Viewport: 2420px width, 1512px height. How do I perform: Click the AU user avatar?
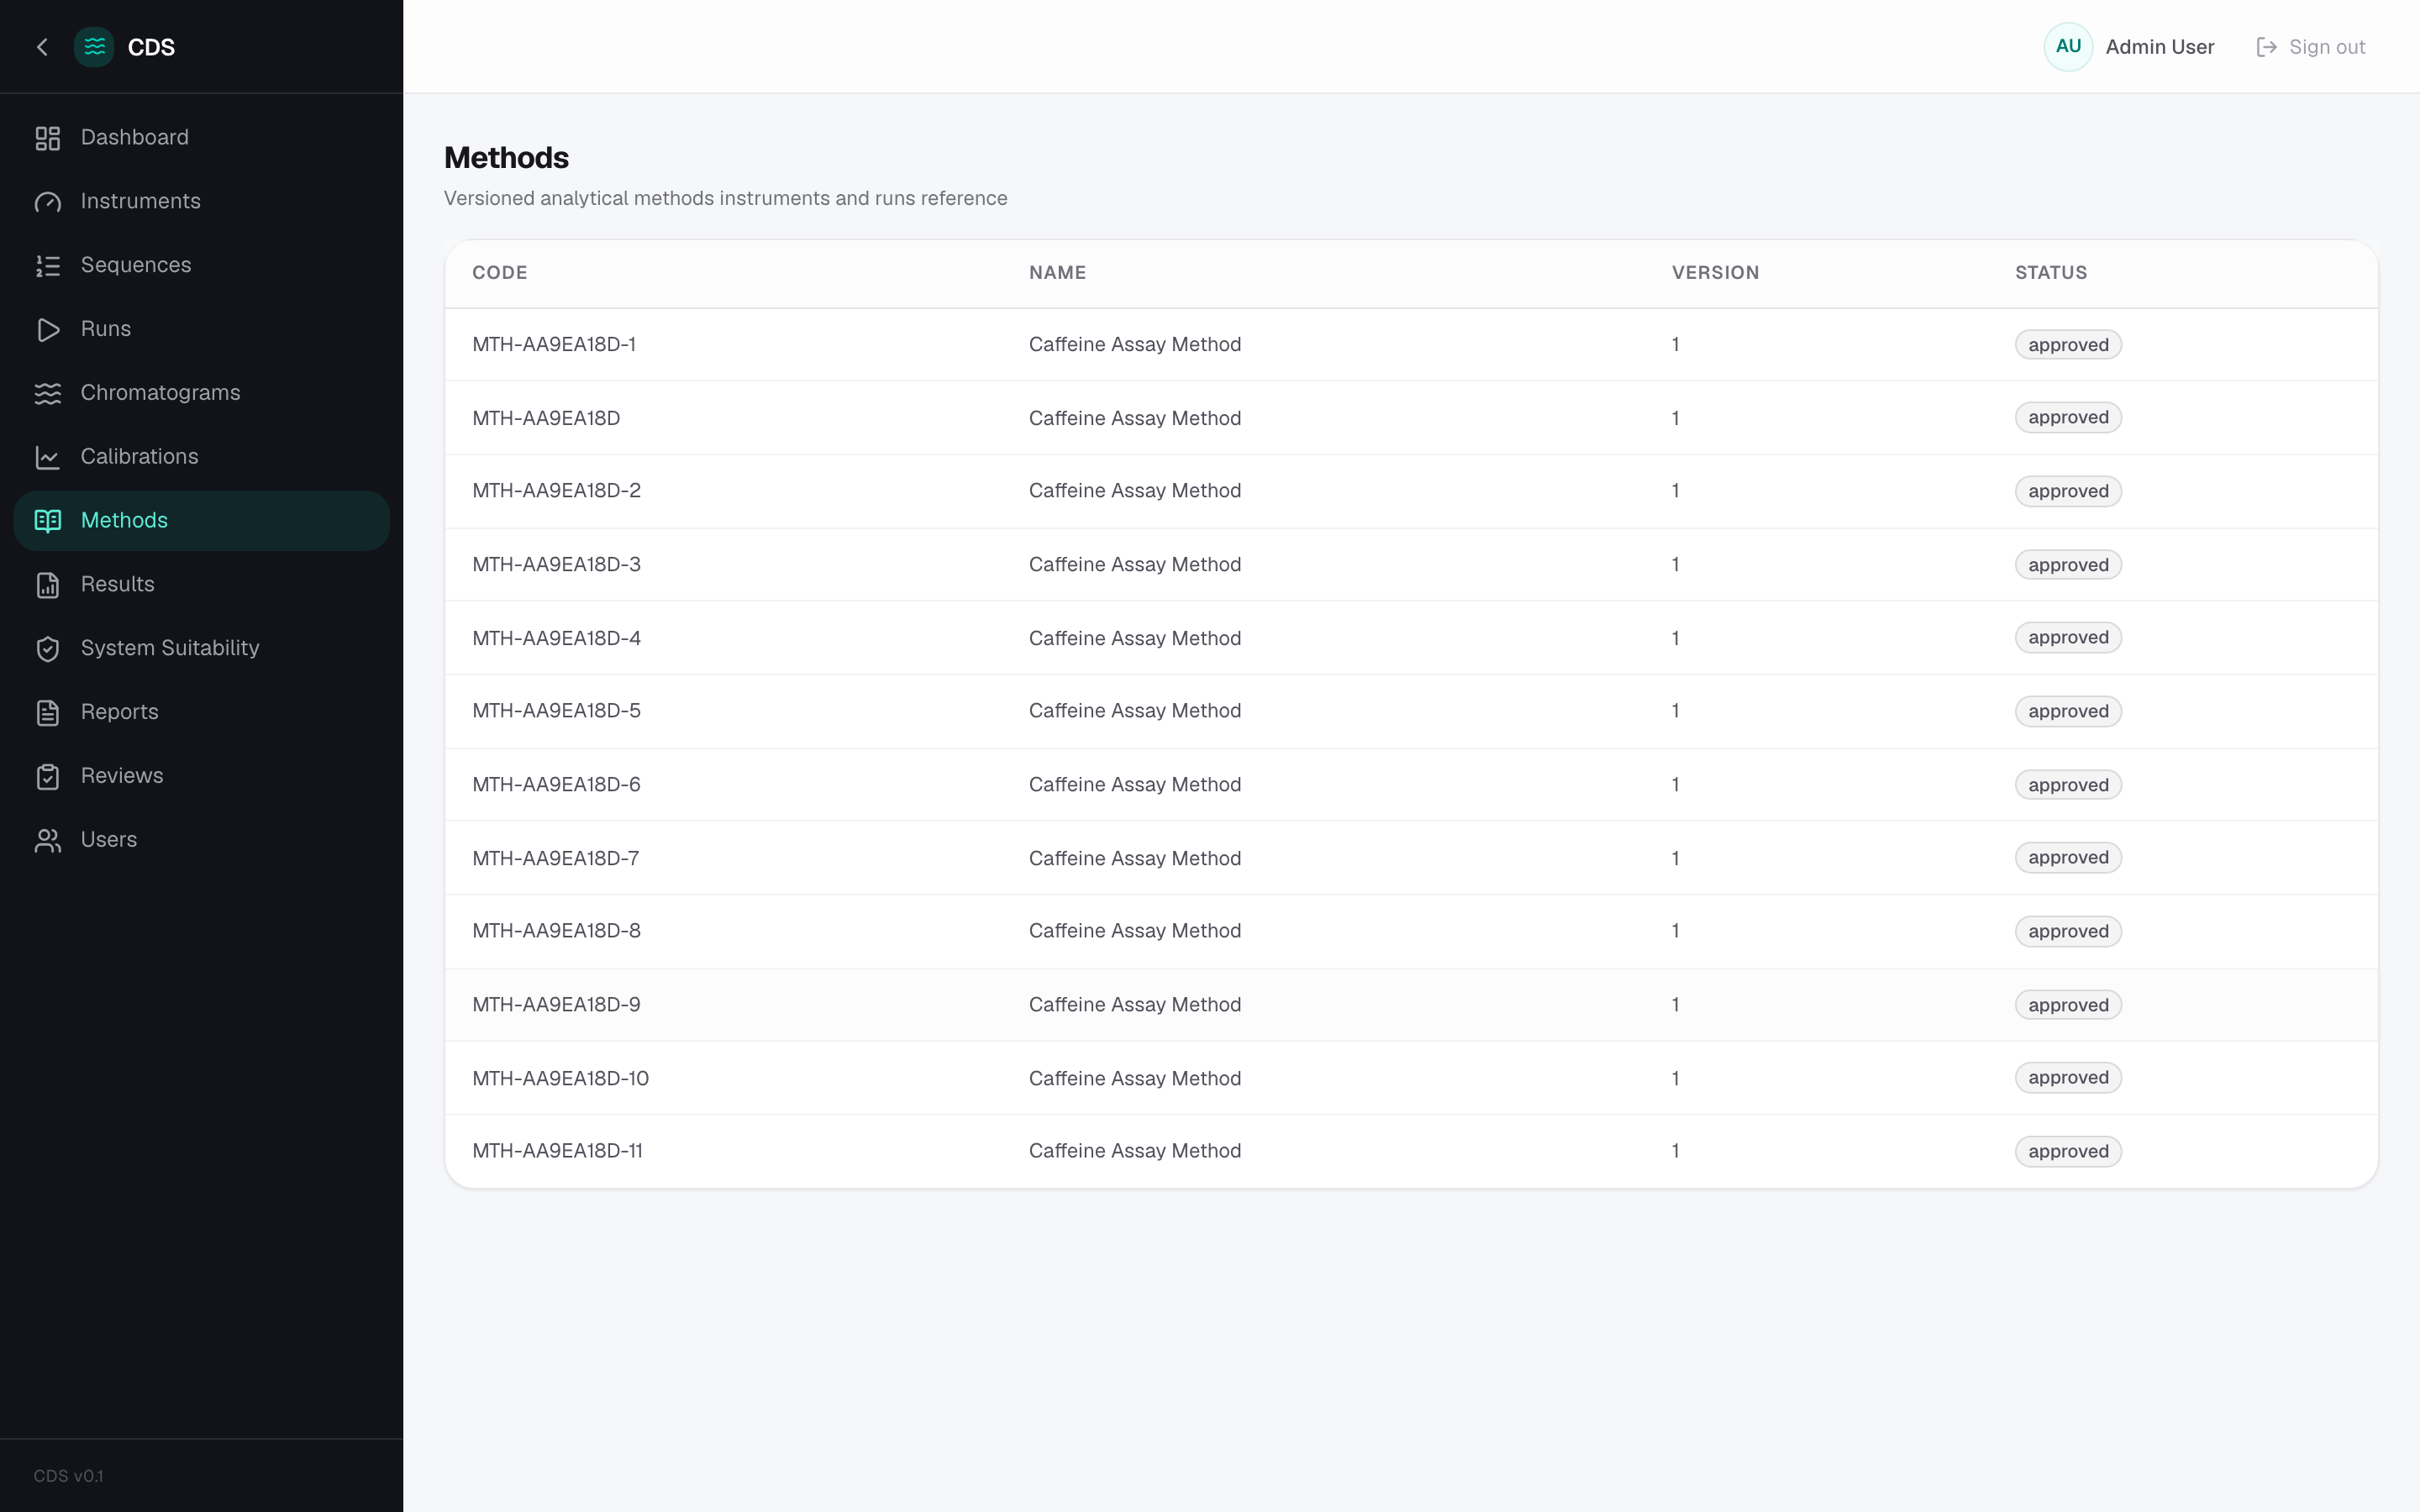coord(2068,47)
